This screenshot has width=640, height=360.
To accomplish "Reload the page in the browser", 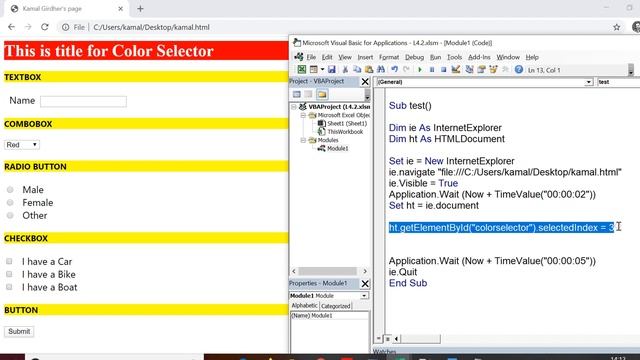I will (44, 27).
